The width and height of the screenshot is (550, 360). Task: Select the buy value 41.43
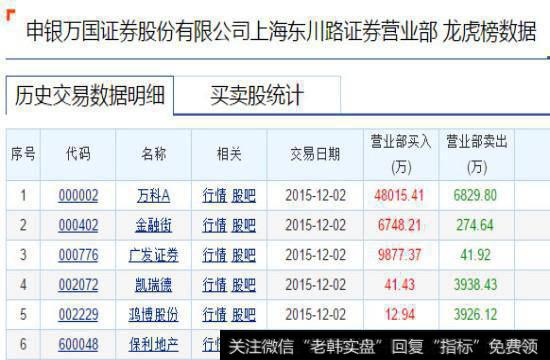click(x=400, y=285)
